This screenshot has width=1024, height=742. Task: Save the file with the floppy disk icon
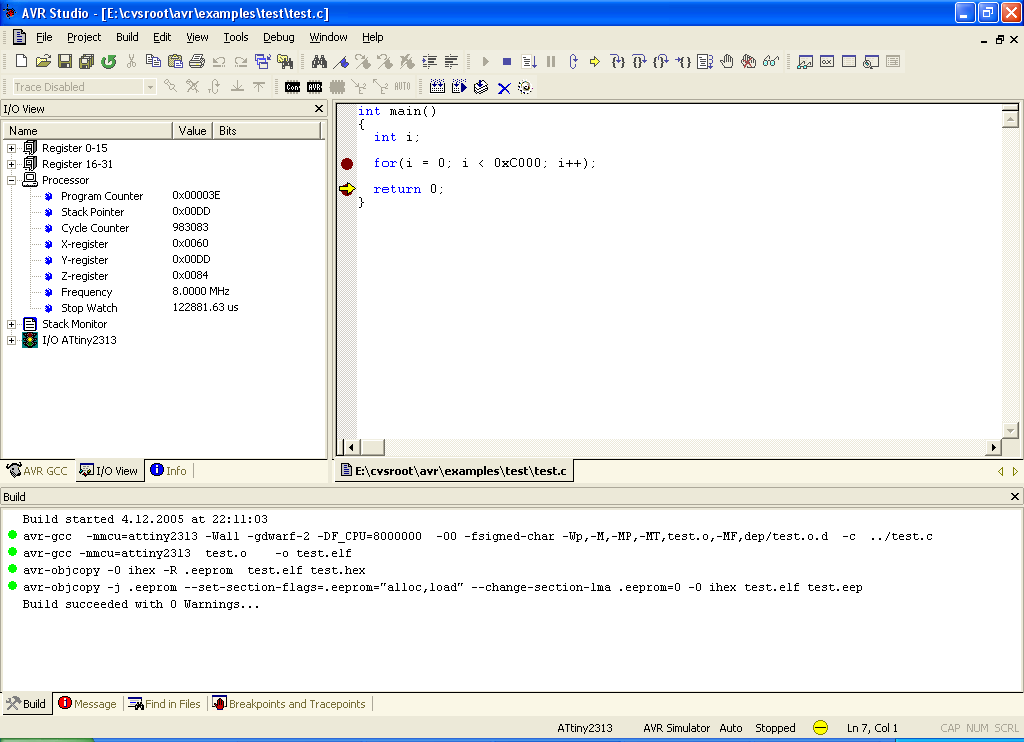coord(65,62)
